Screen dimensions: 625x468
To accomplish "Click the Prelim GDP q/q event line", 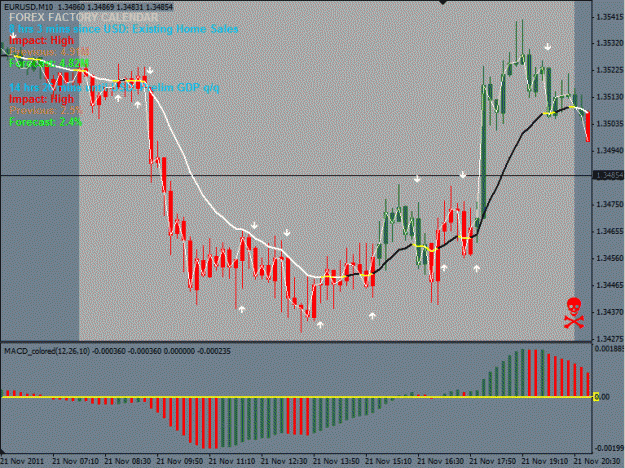I will click(x=114, y=87).
